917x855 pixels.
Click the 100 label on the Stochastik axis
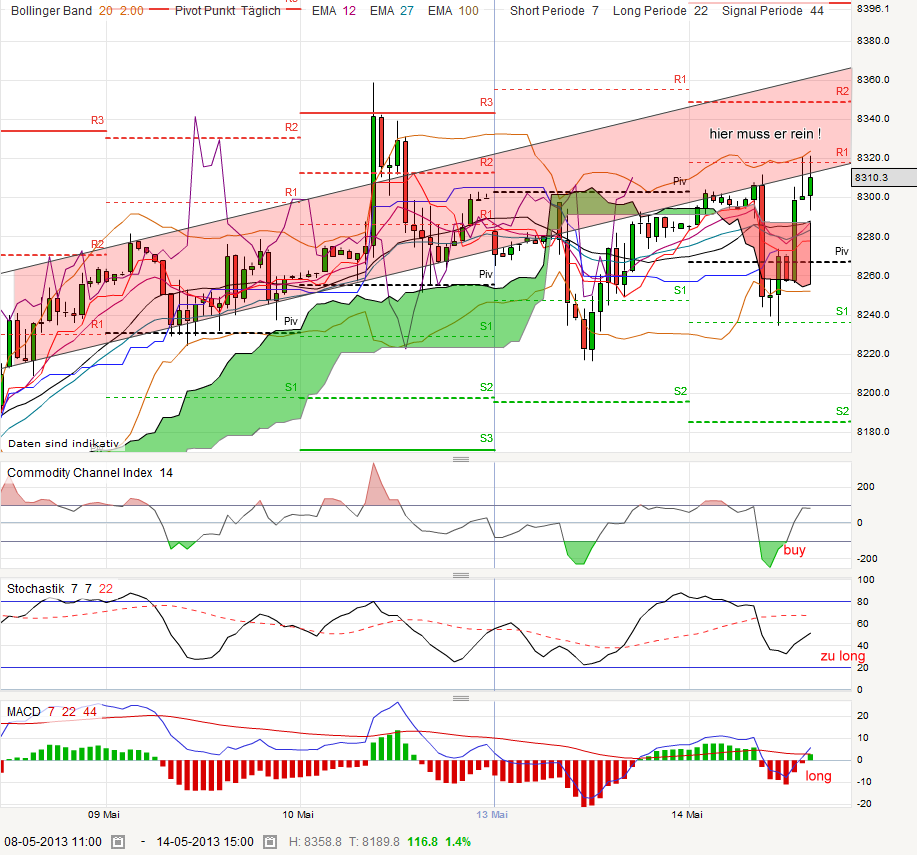[x=866, y=580]
